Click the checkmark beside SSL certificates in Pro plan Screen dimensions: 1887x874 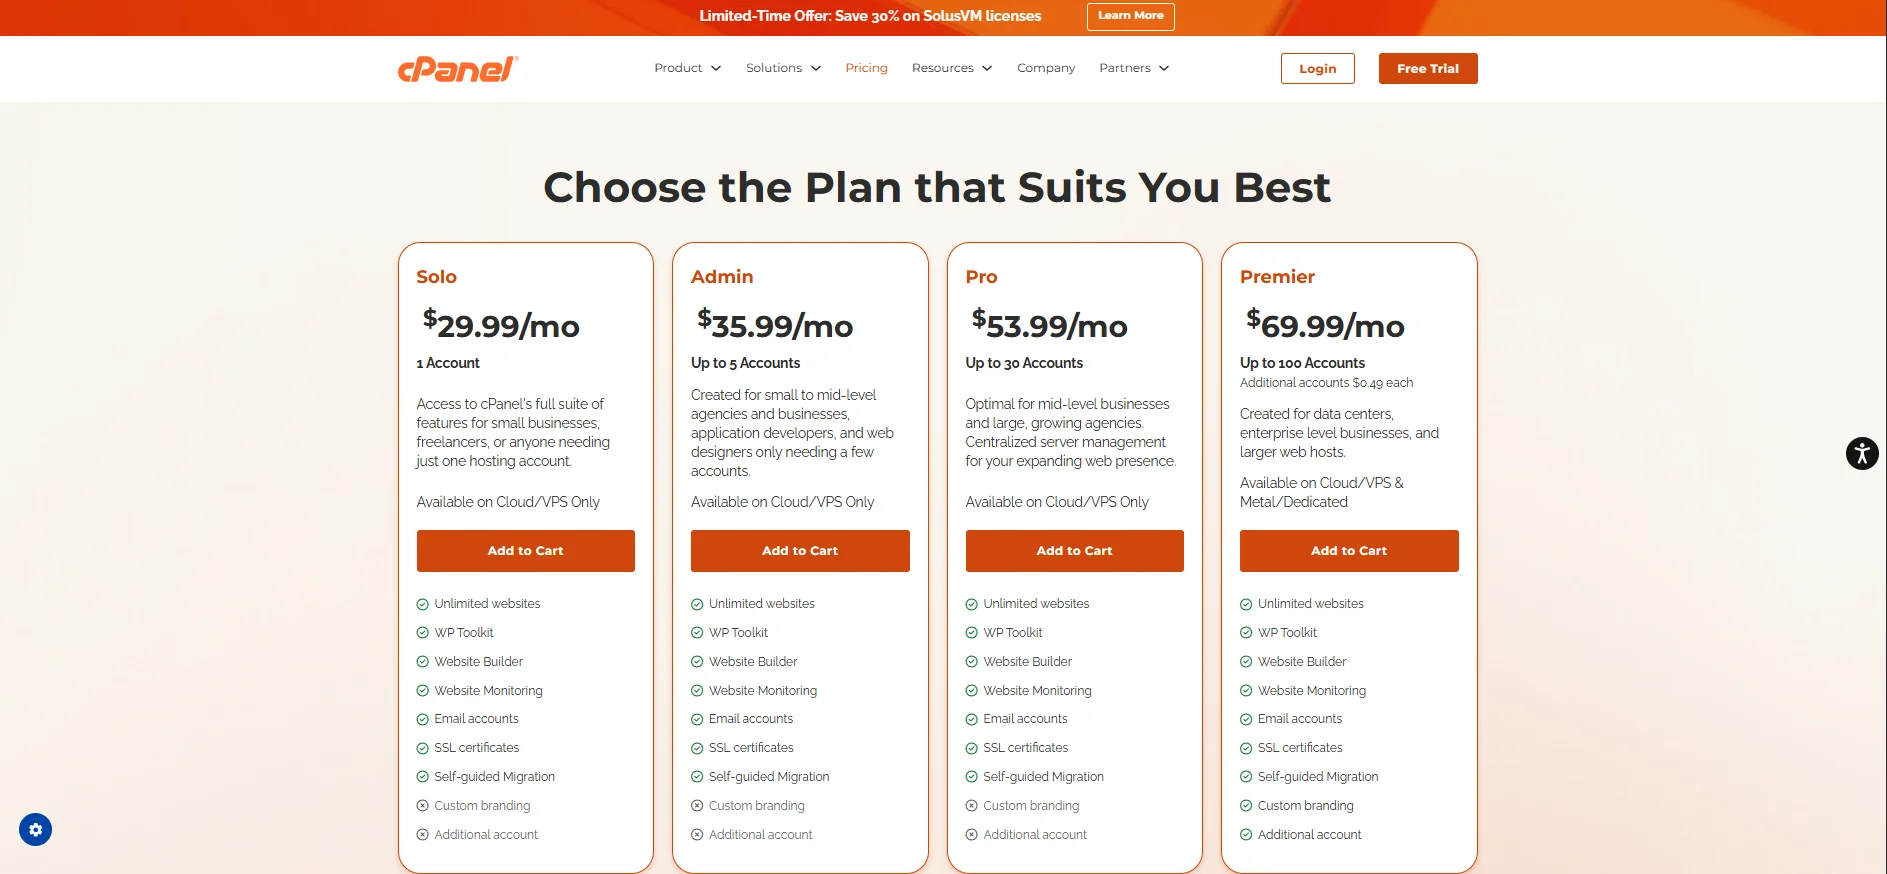click(970, 748)
